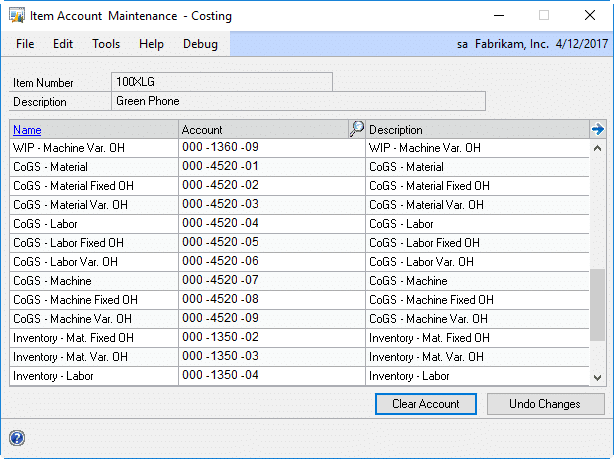Click the window icon in title bar
Screen dimensions: 614x459
pos(17,16)
